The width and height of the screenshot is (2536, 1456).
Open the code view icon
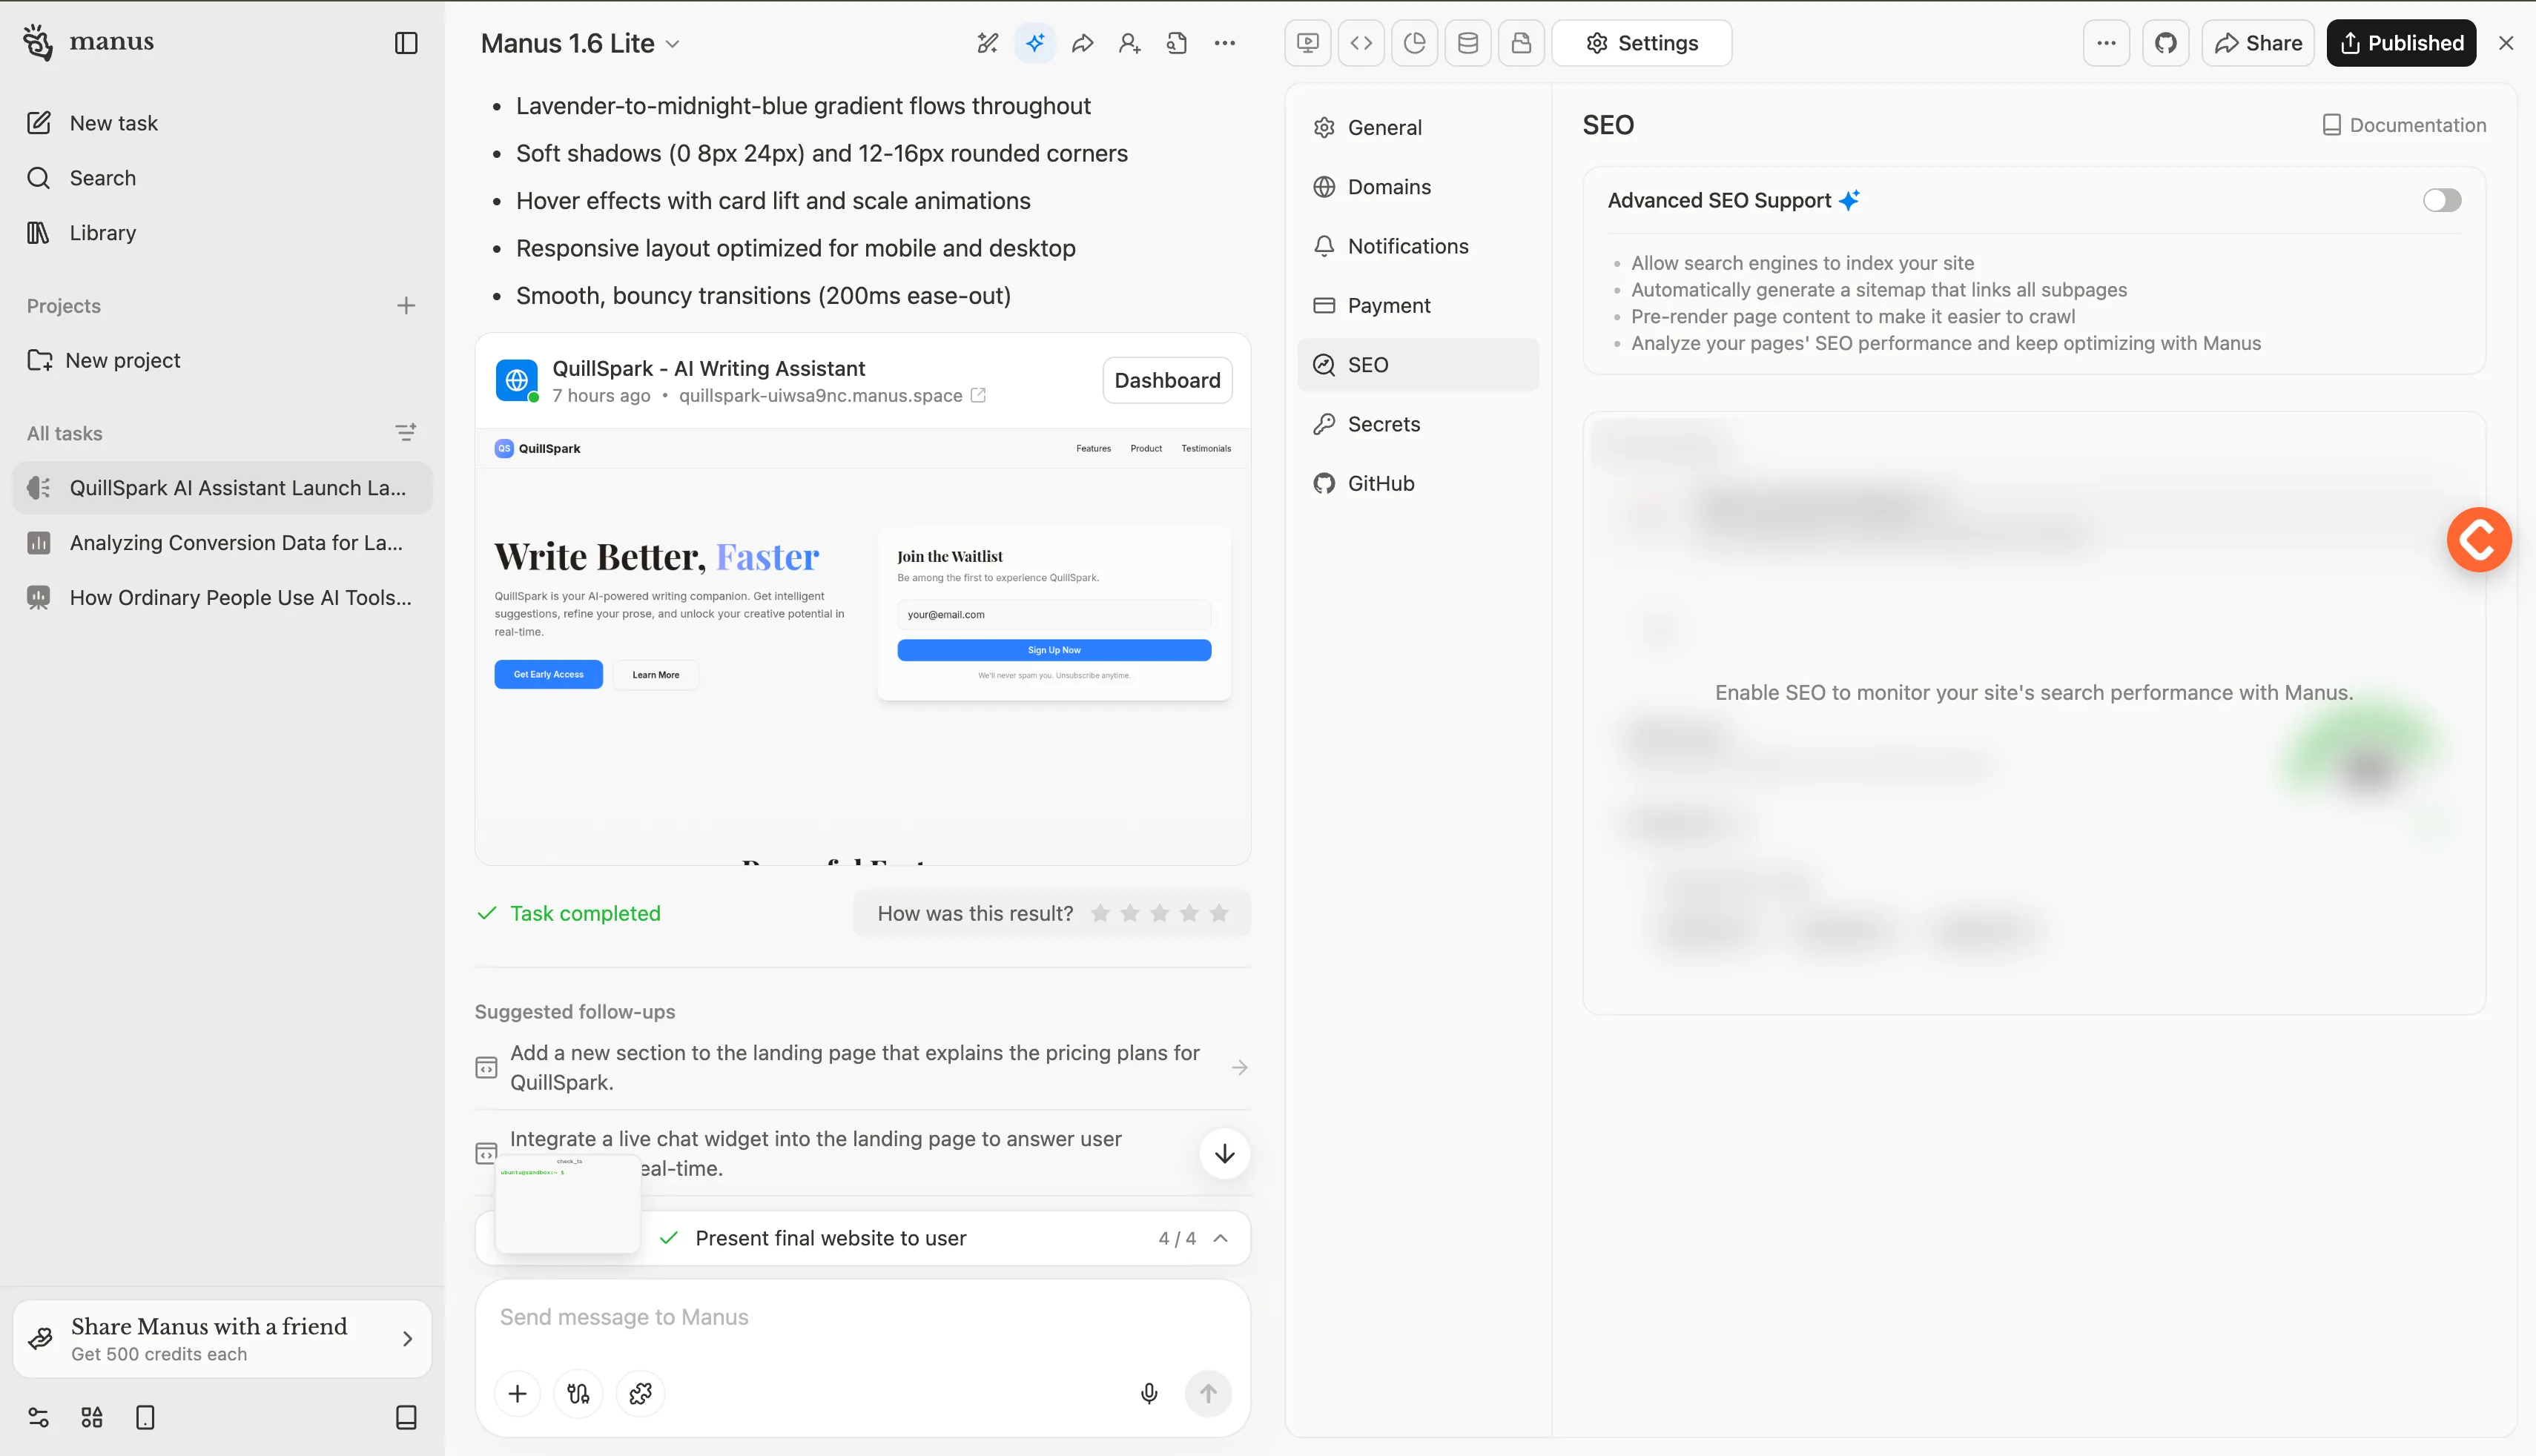[1361, 43]
